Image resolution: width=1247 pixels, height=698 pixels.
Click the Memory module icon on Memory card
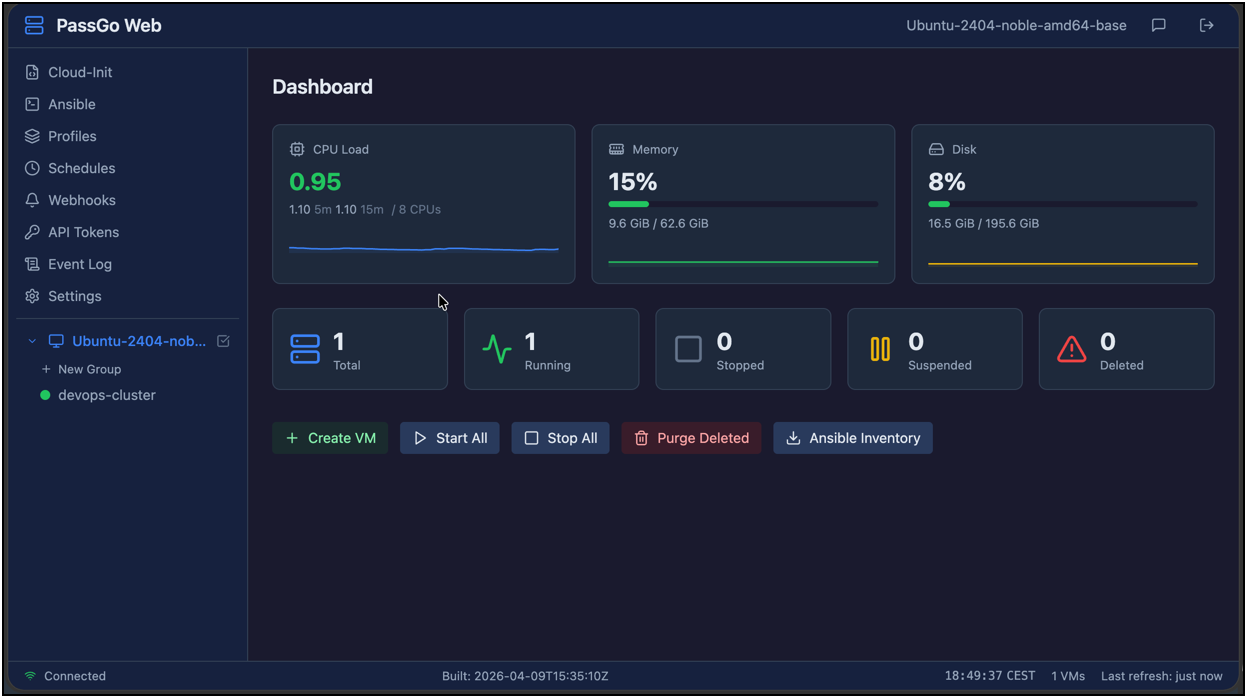pos(616,149)
